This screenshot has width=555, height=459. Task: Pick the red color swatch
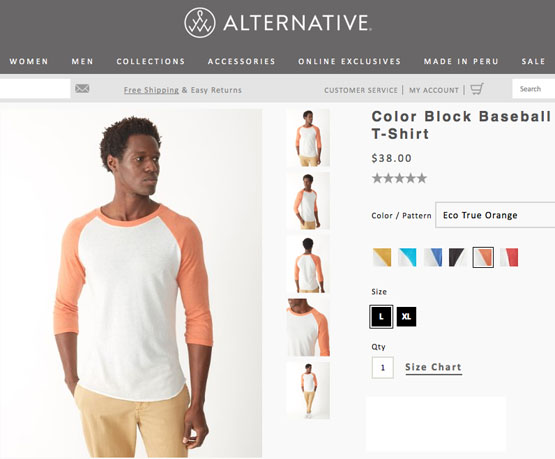509,257
